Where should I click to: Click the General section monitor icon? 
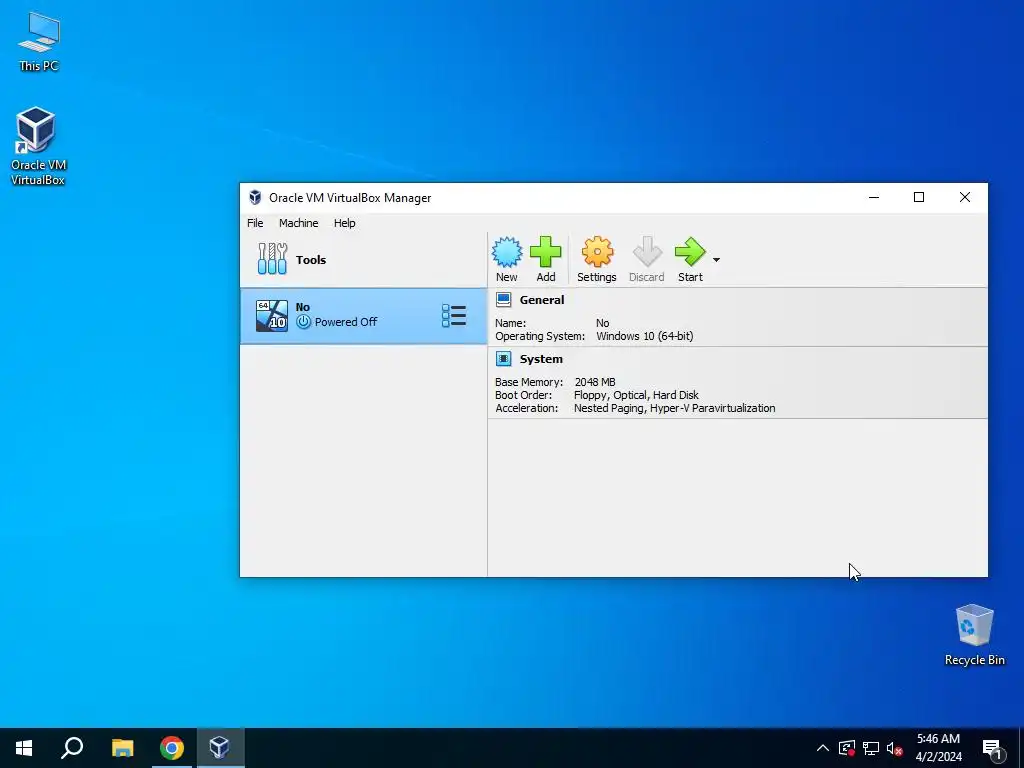click(504, 300)
